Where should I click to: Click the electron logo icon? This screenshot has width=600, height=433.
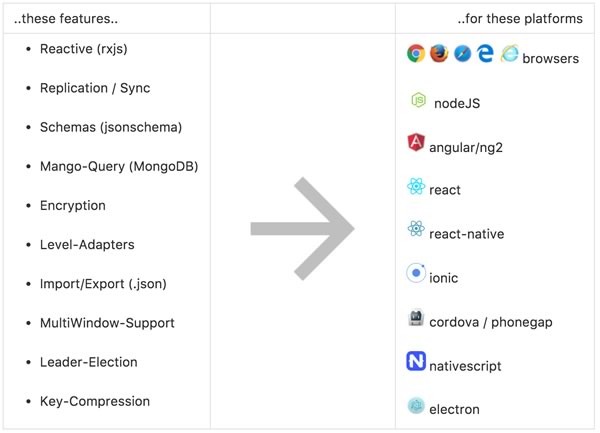tap(416, 405)
